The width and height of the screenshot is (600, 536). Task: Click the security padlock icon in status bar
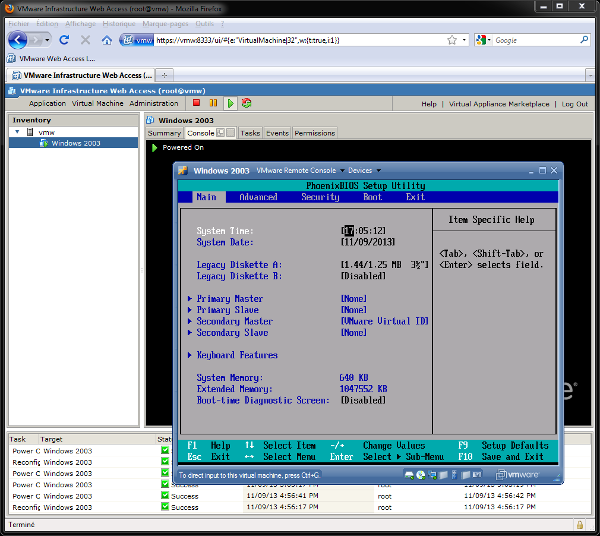tap(580, 525)
